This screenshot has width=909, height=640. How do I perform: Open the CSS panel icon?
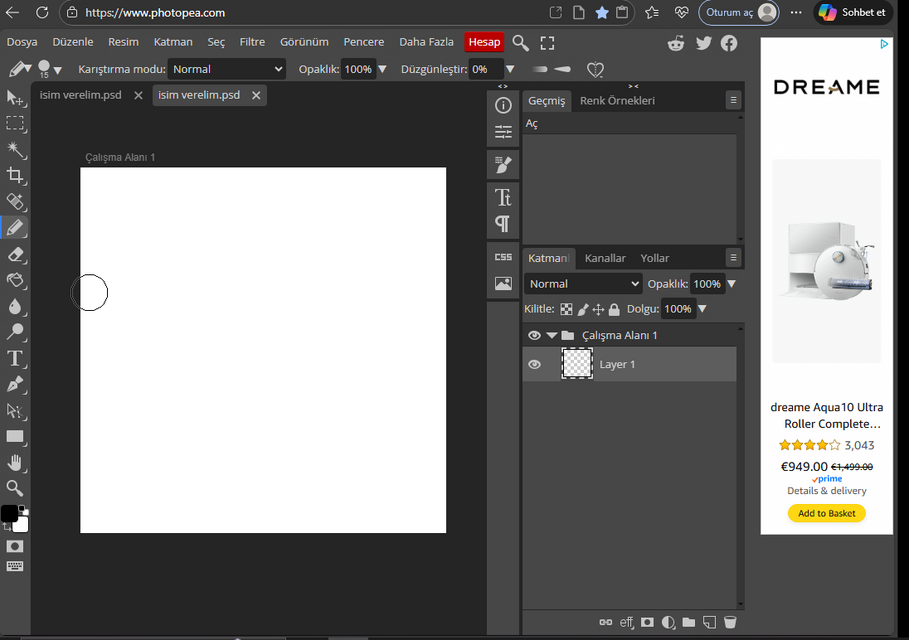pos(503,257)
